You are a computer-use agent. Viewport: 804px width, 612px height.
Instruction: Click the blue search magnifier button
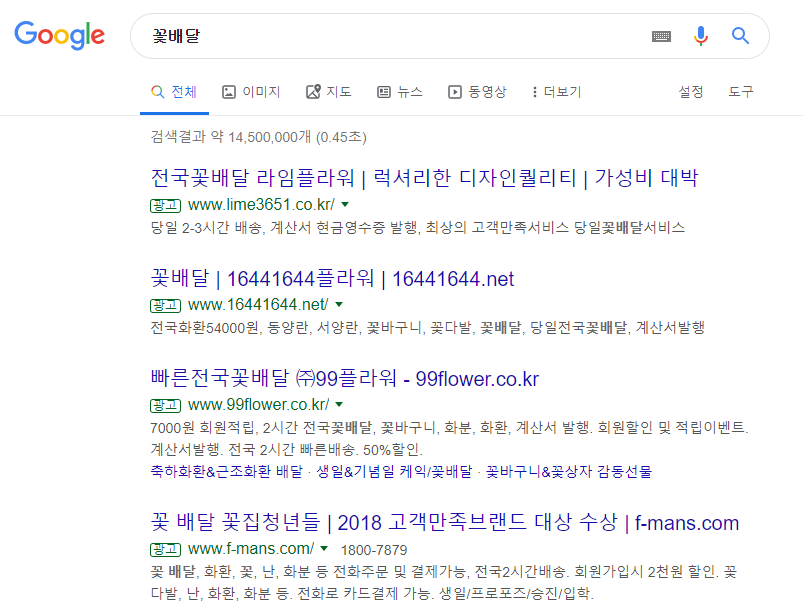click(740, 36)
